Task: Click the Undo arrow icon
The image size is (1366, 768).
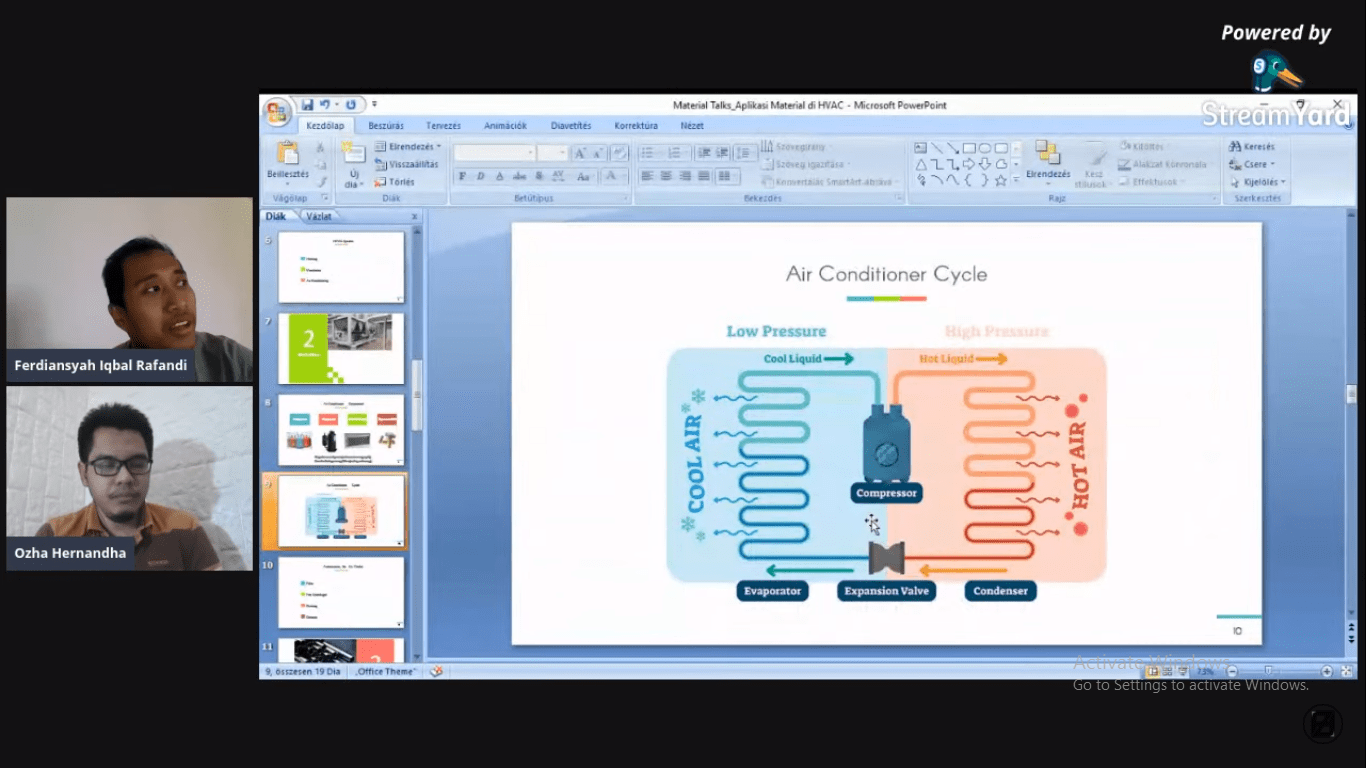Action: pos(325,105)
